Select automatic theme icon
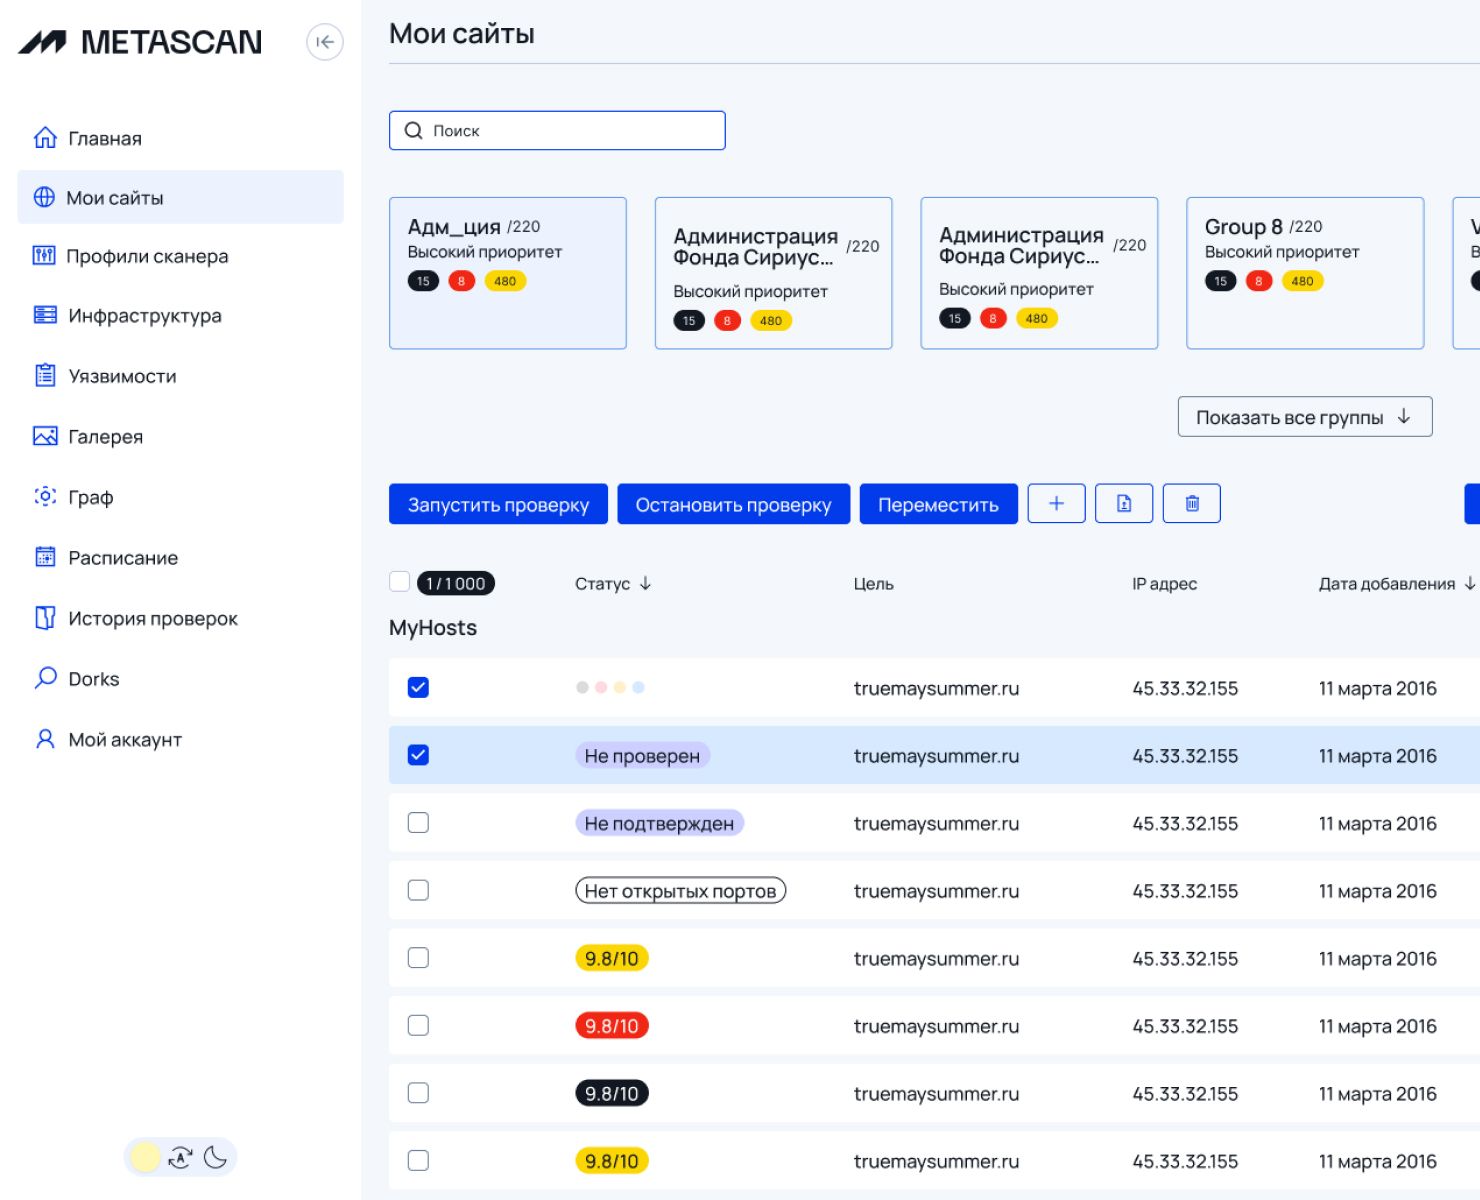This screenshot has width=1480, height=1200. (180, 1157)
